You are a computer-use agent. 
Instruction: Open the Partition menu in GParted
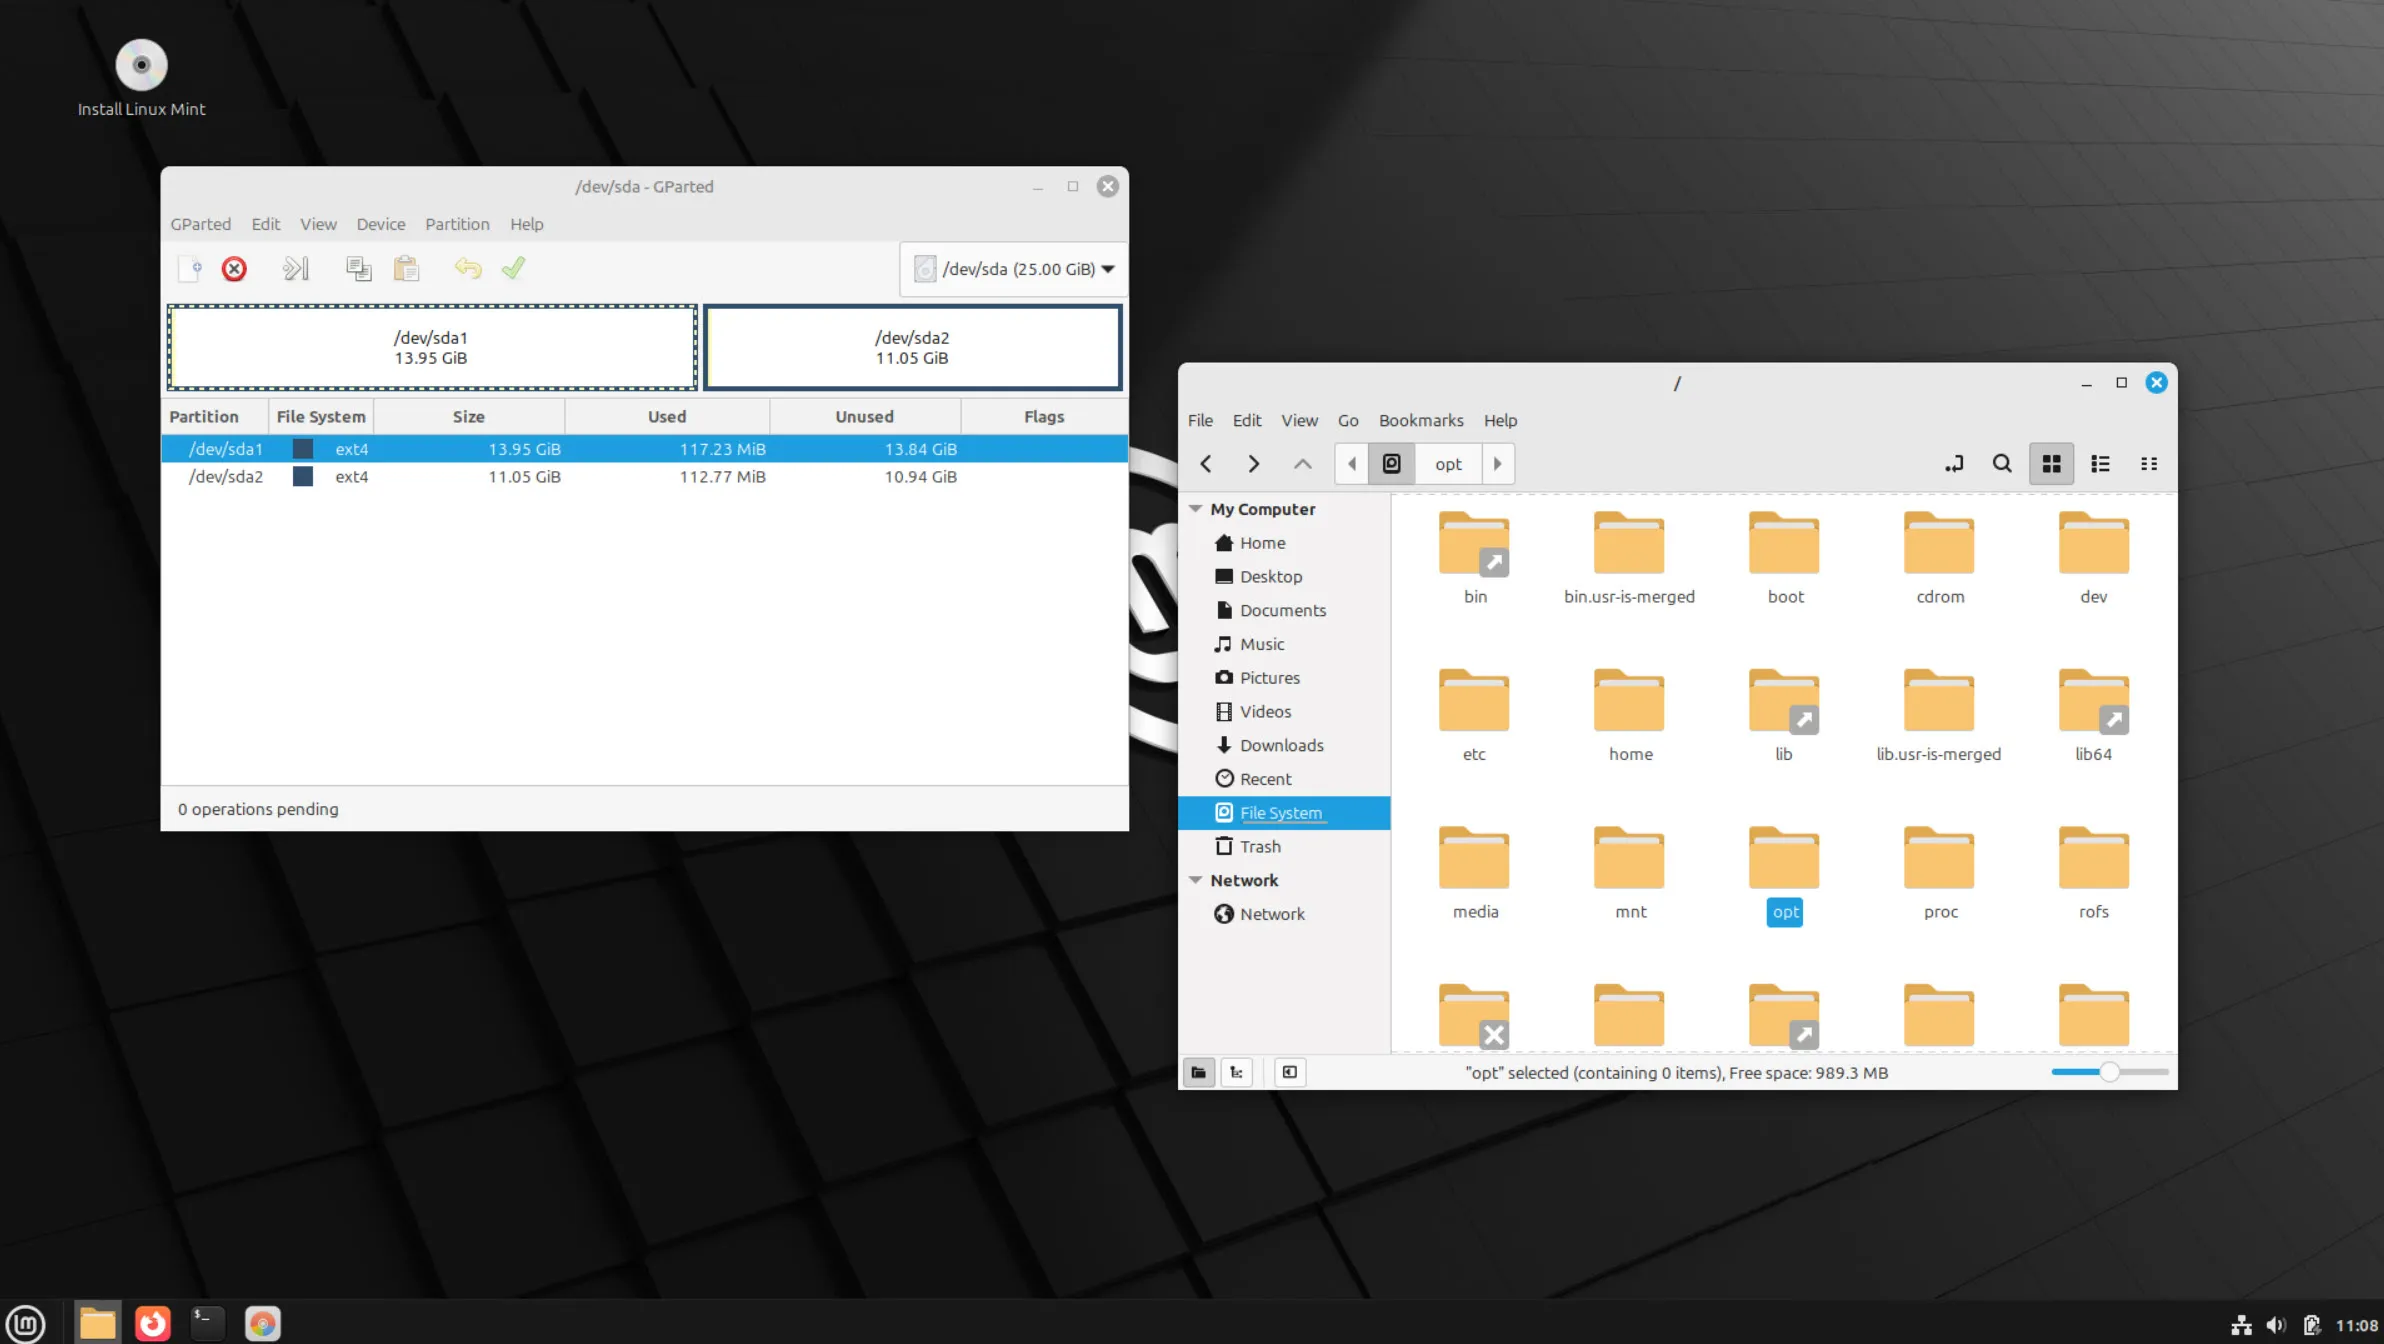(456, 224)
